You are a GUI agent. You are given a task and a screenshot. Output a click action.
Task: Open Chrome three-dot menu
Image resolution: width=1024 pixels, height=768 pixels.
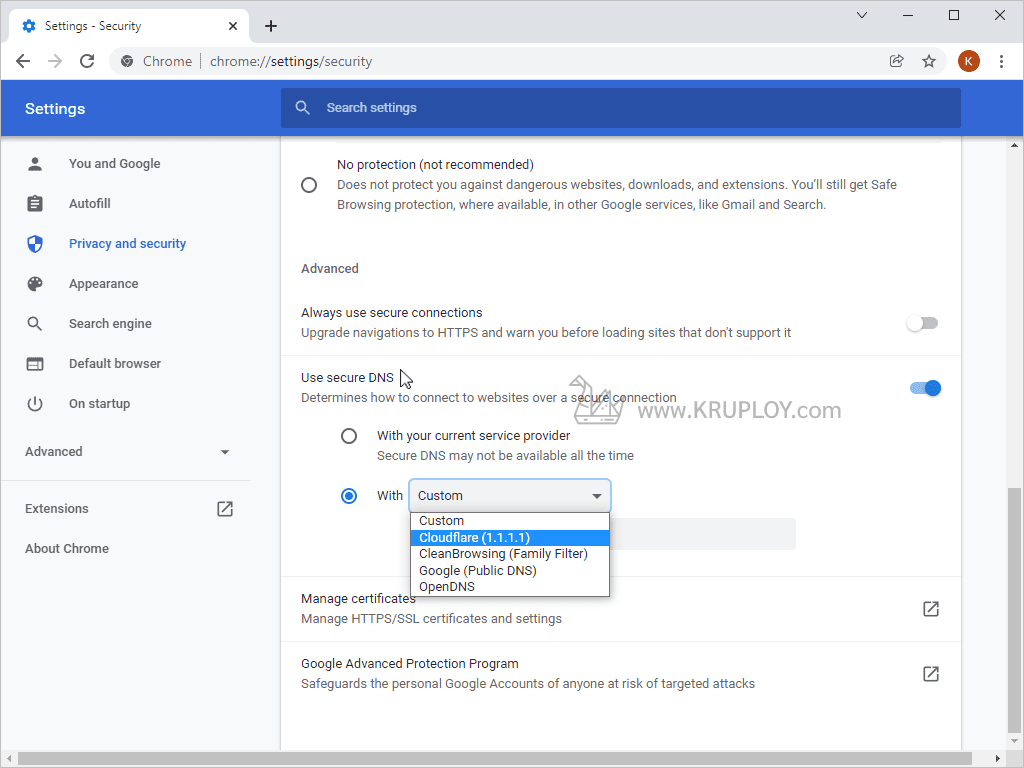tap(1001, 61)
